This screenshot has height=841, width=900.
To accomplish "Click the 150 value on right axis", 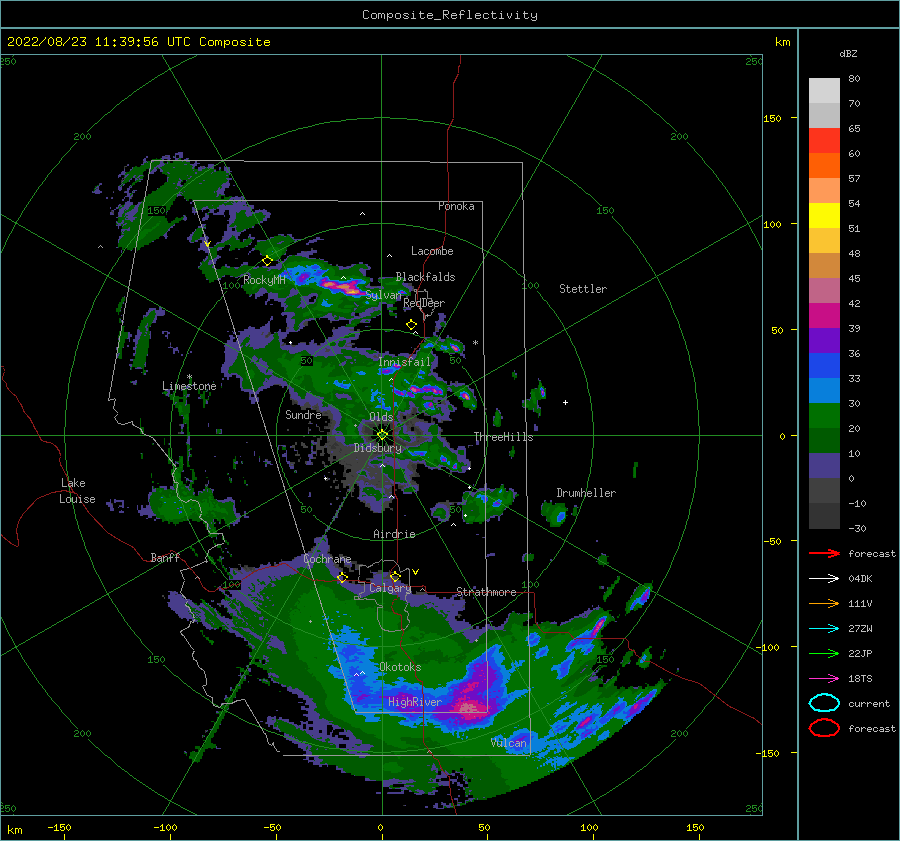I will pyautogui.click(x=773, y=118).
